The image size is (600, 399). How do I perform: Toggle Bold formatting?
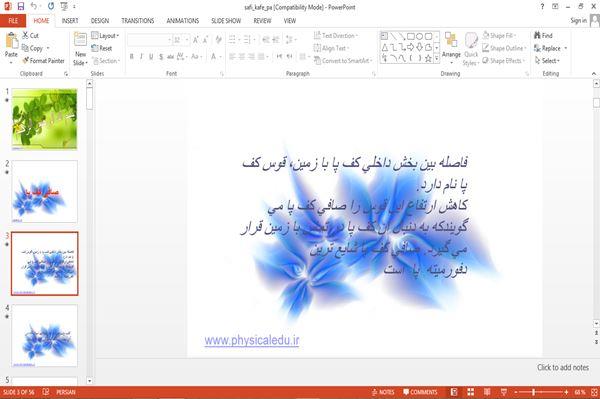pos(132,57)
